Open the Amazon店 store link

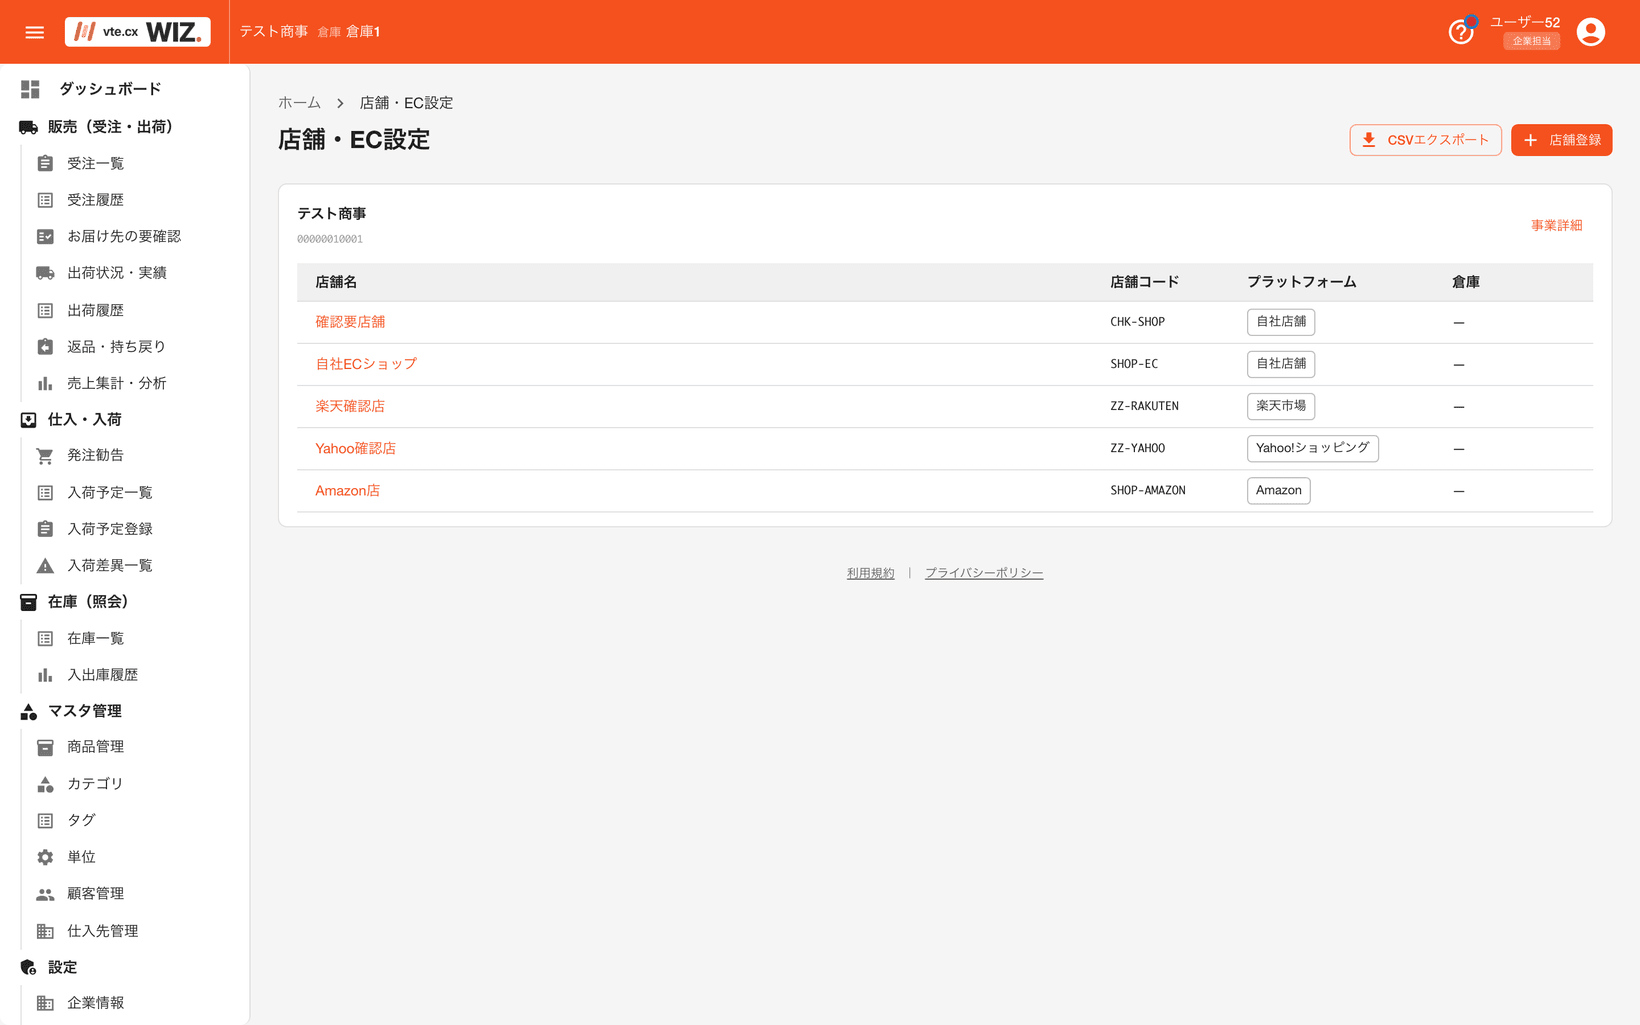click(347, 490)
